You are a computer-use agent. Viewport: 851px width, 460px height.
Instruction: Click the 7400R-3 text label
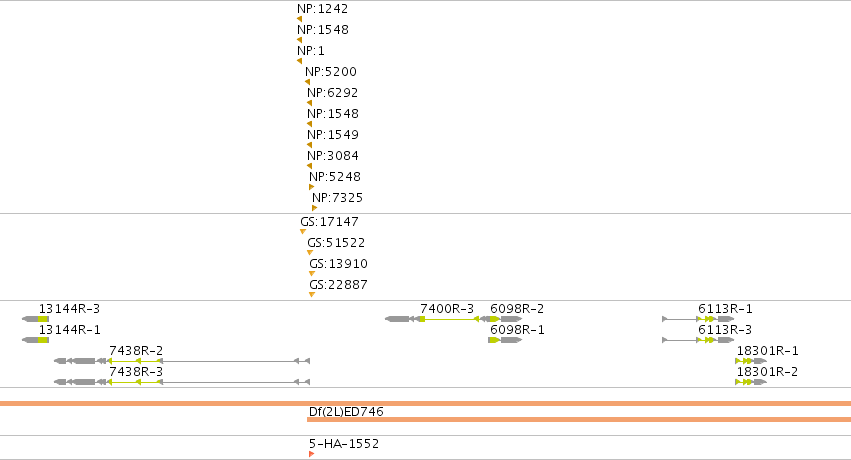pos(447,309)
